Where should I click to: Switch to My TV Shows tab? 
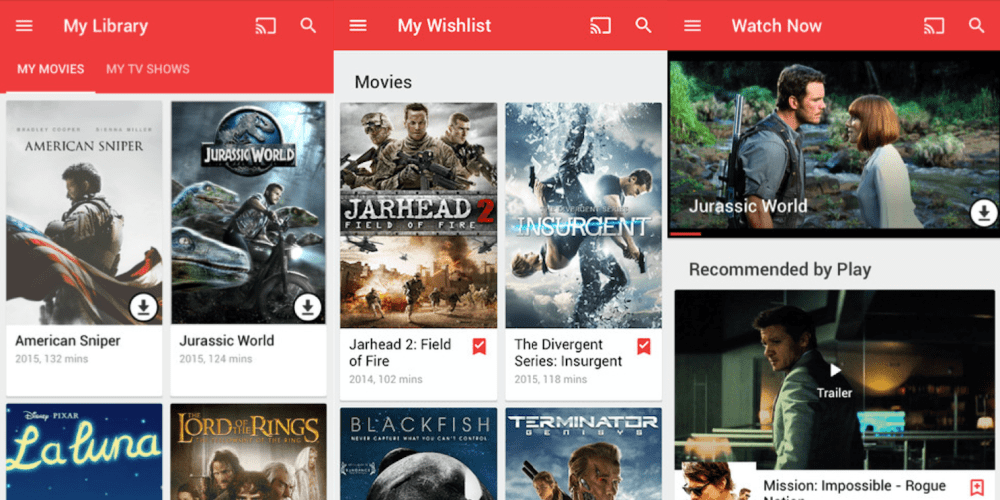(148, 69)
